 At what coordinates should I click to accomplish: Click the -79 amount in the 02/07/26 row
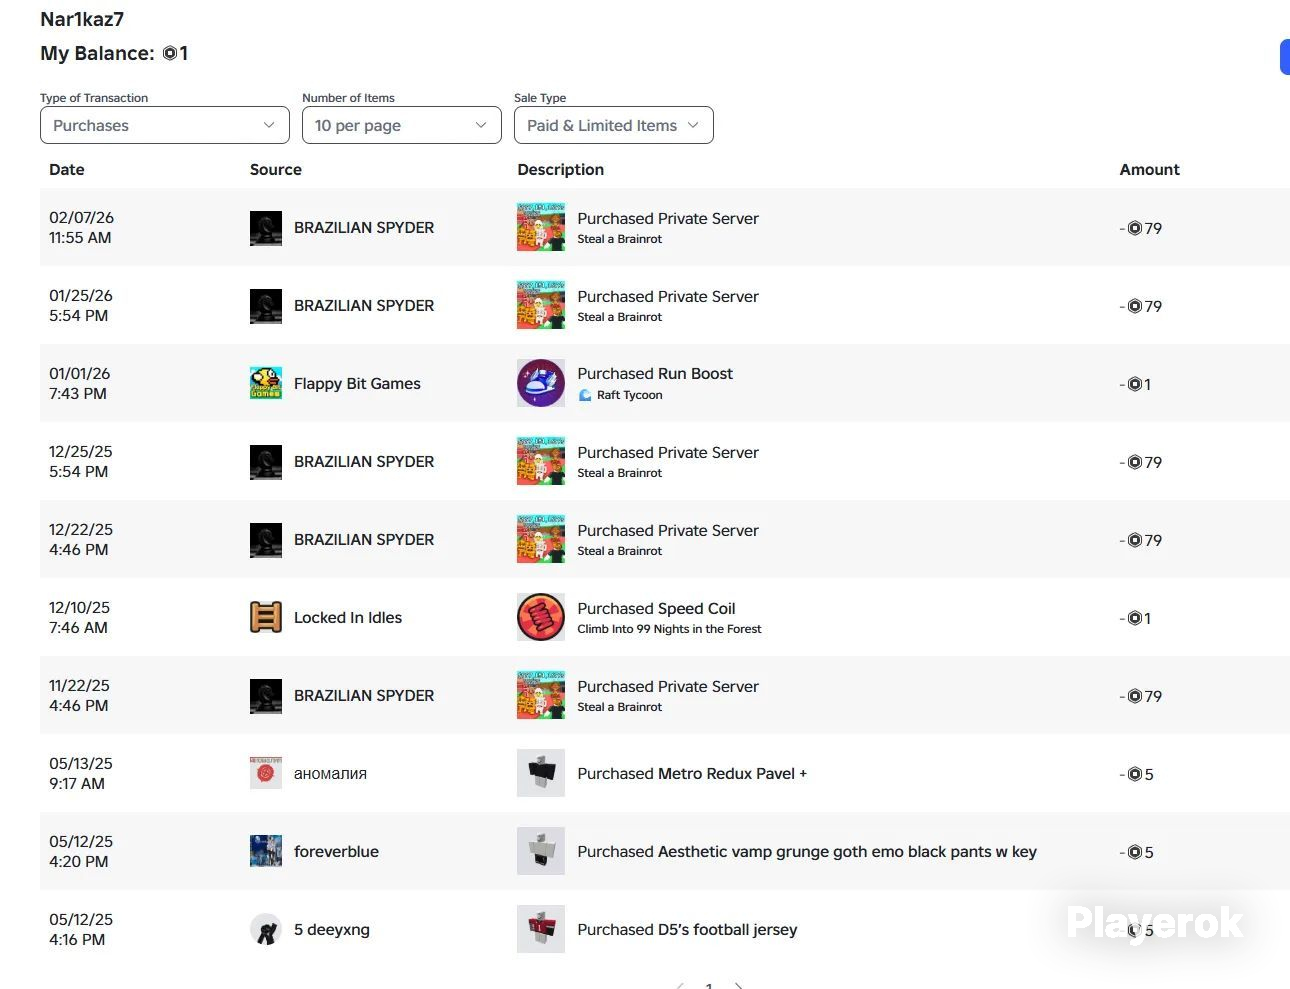coord(1141,228)
